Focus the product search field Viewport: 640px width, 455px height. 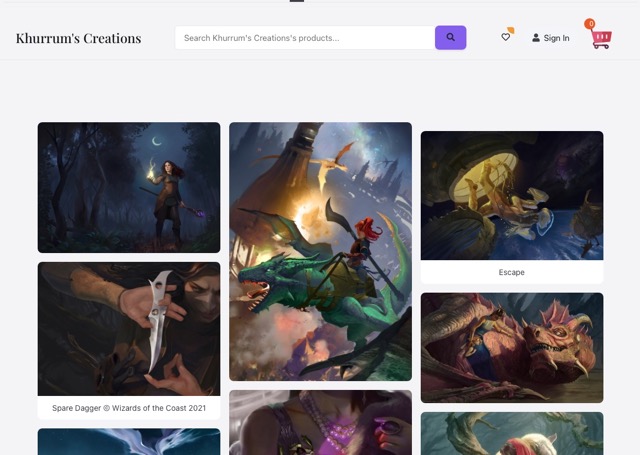coord(305,38)
